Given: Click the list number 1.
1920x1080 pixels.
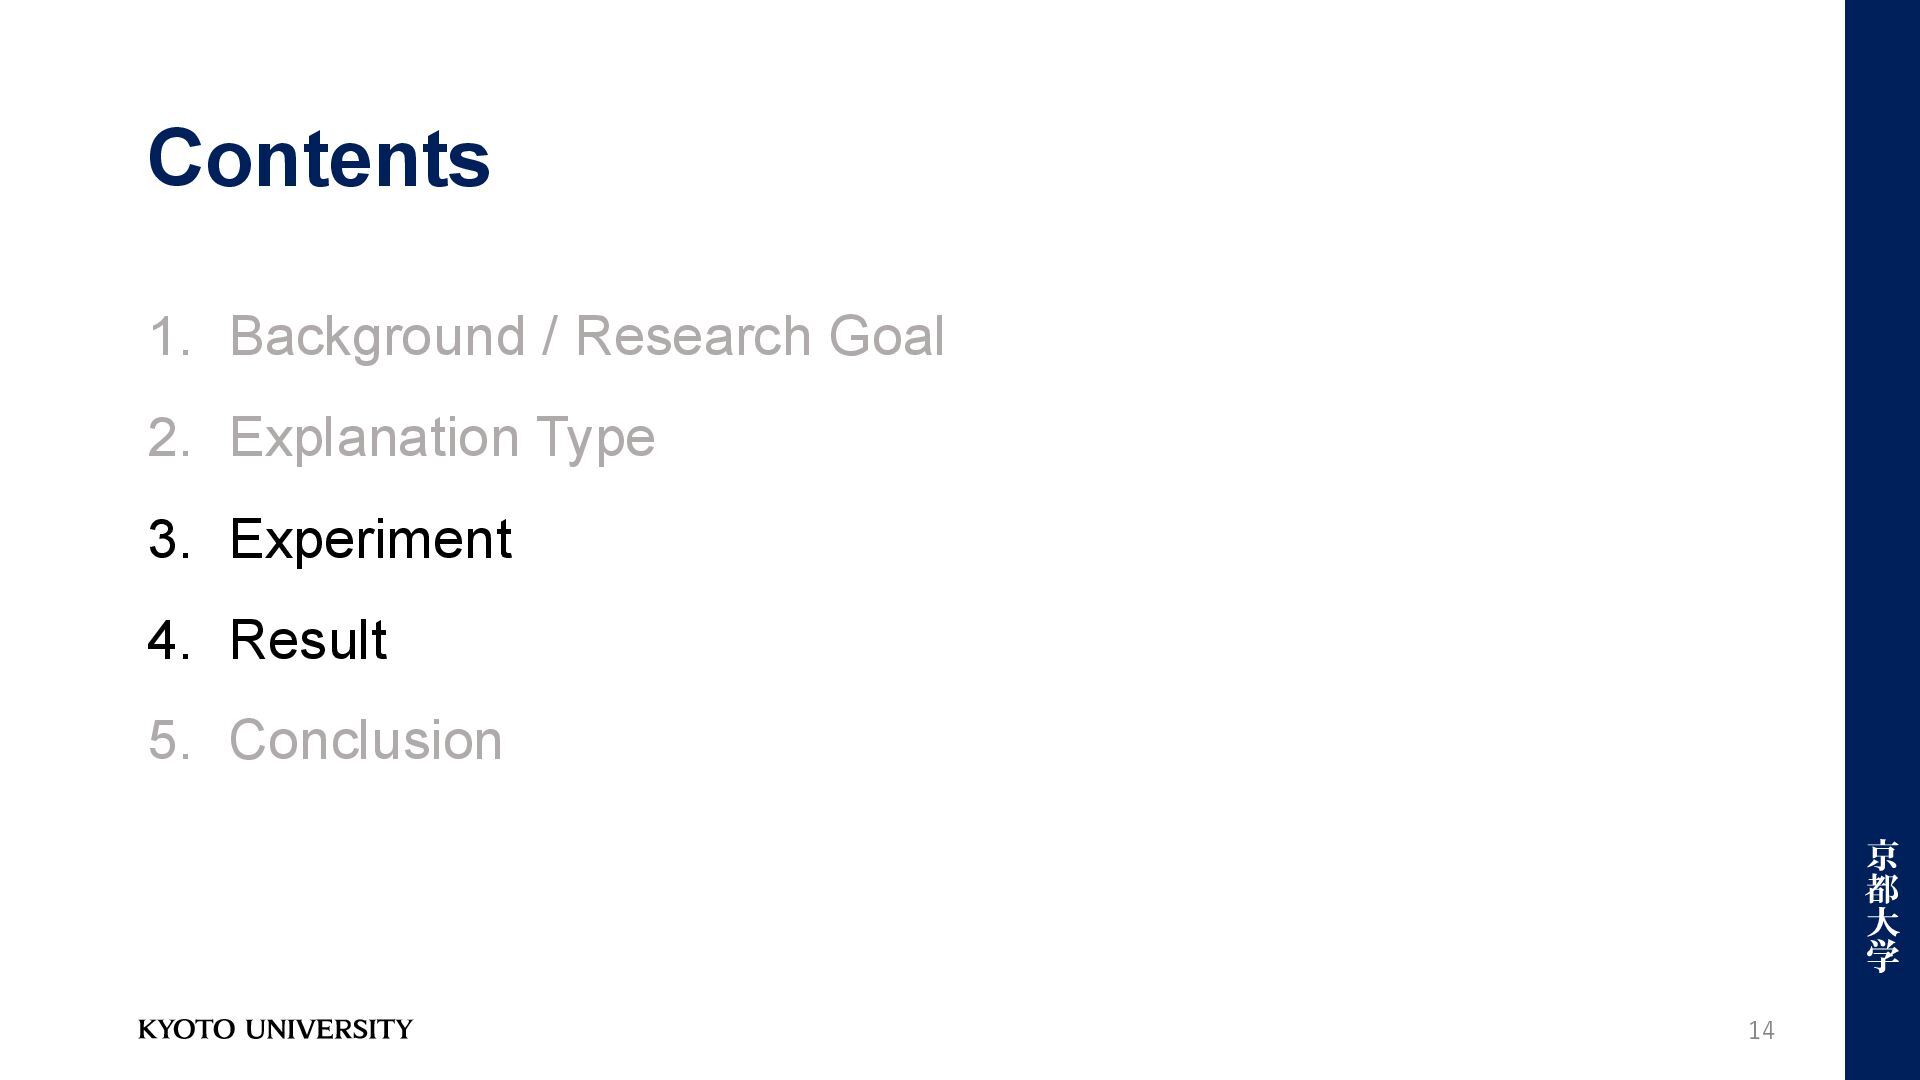Looking at the screenshot, I should coord(168,337).
